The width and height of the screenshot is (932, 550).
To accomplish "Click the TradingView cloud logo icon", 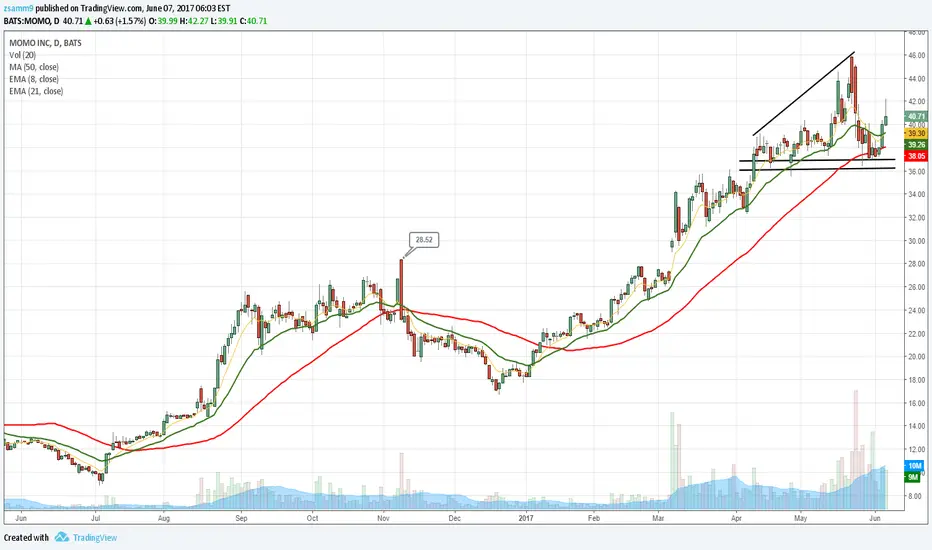I will pos(62,538).
